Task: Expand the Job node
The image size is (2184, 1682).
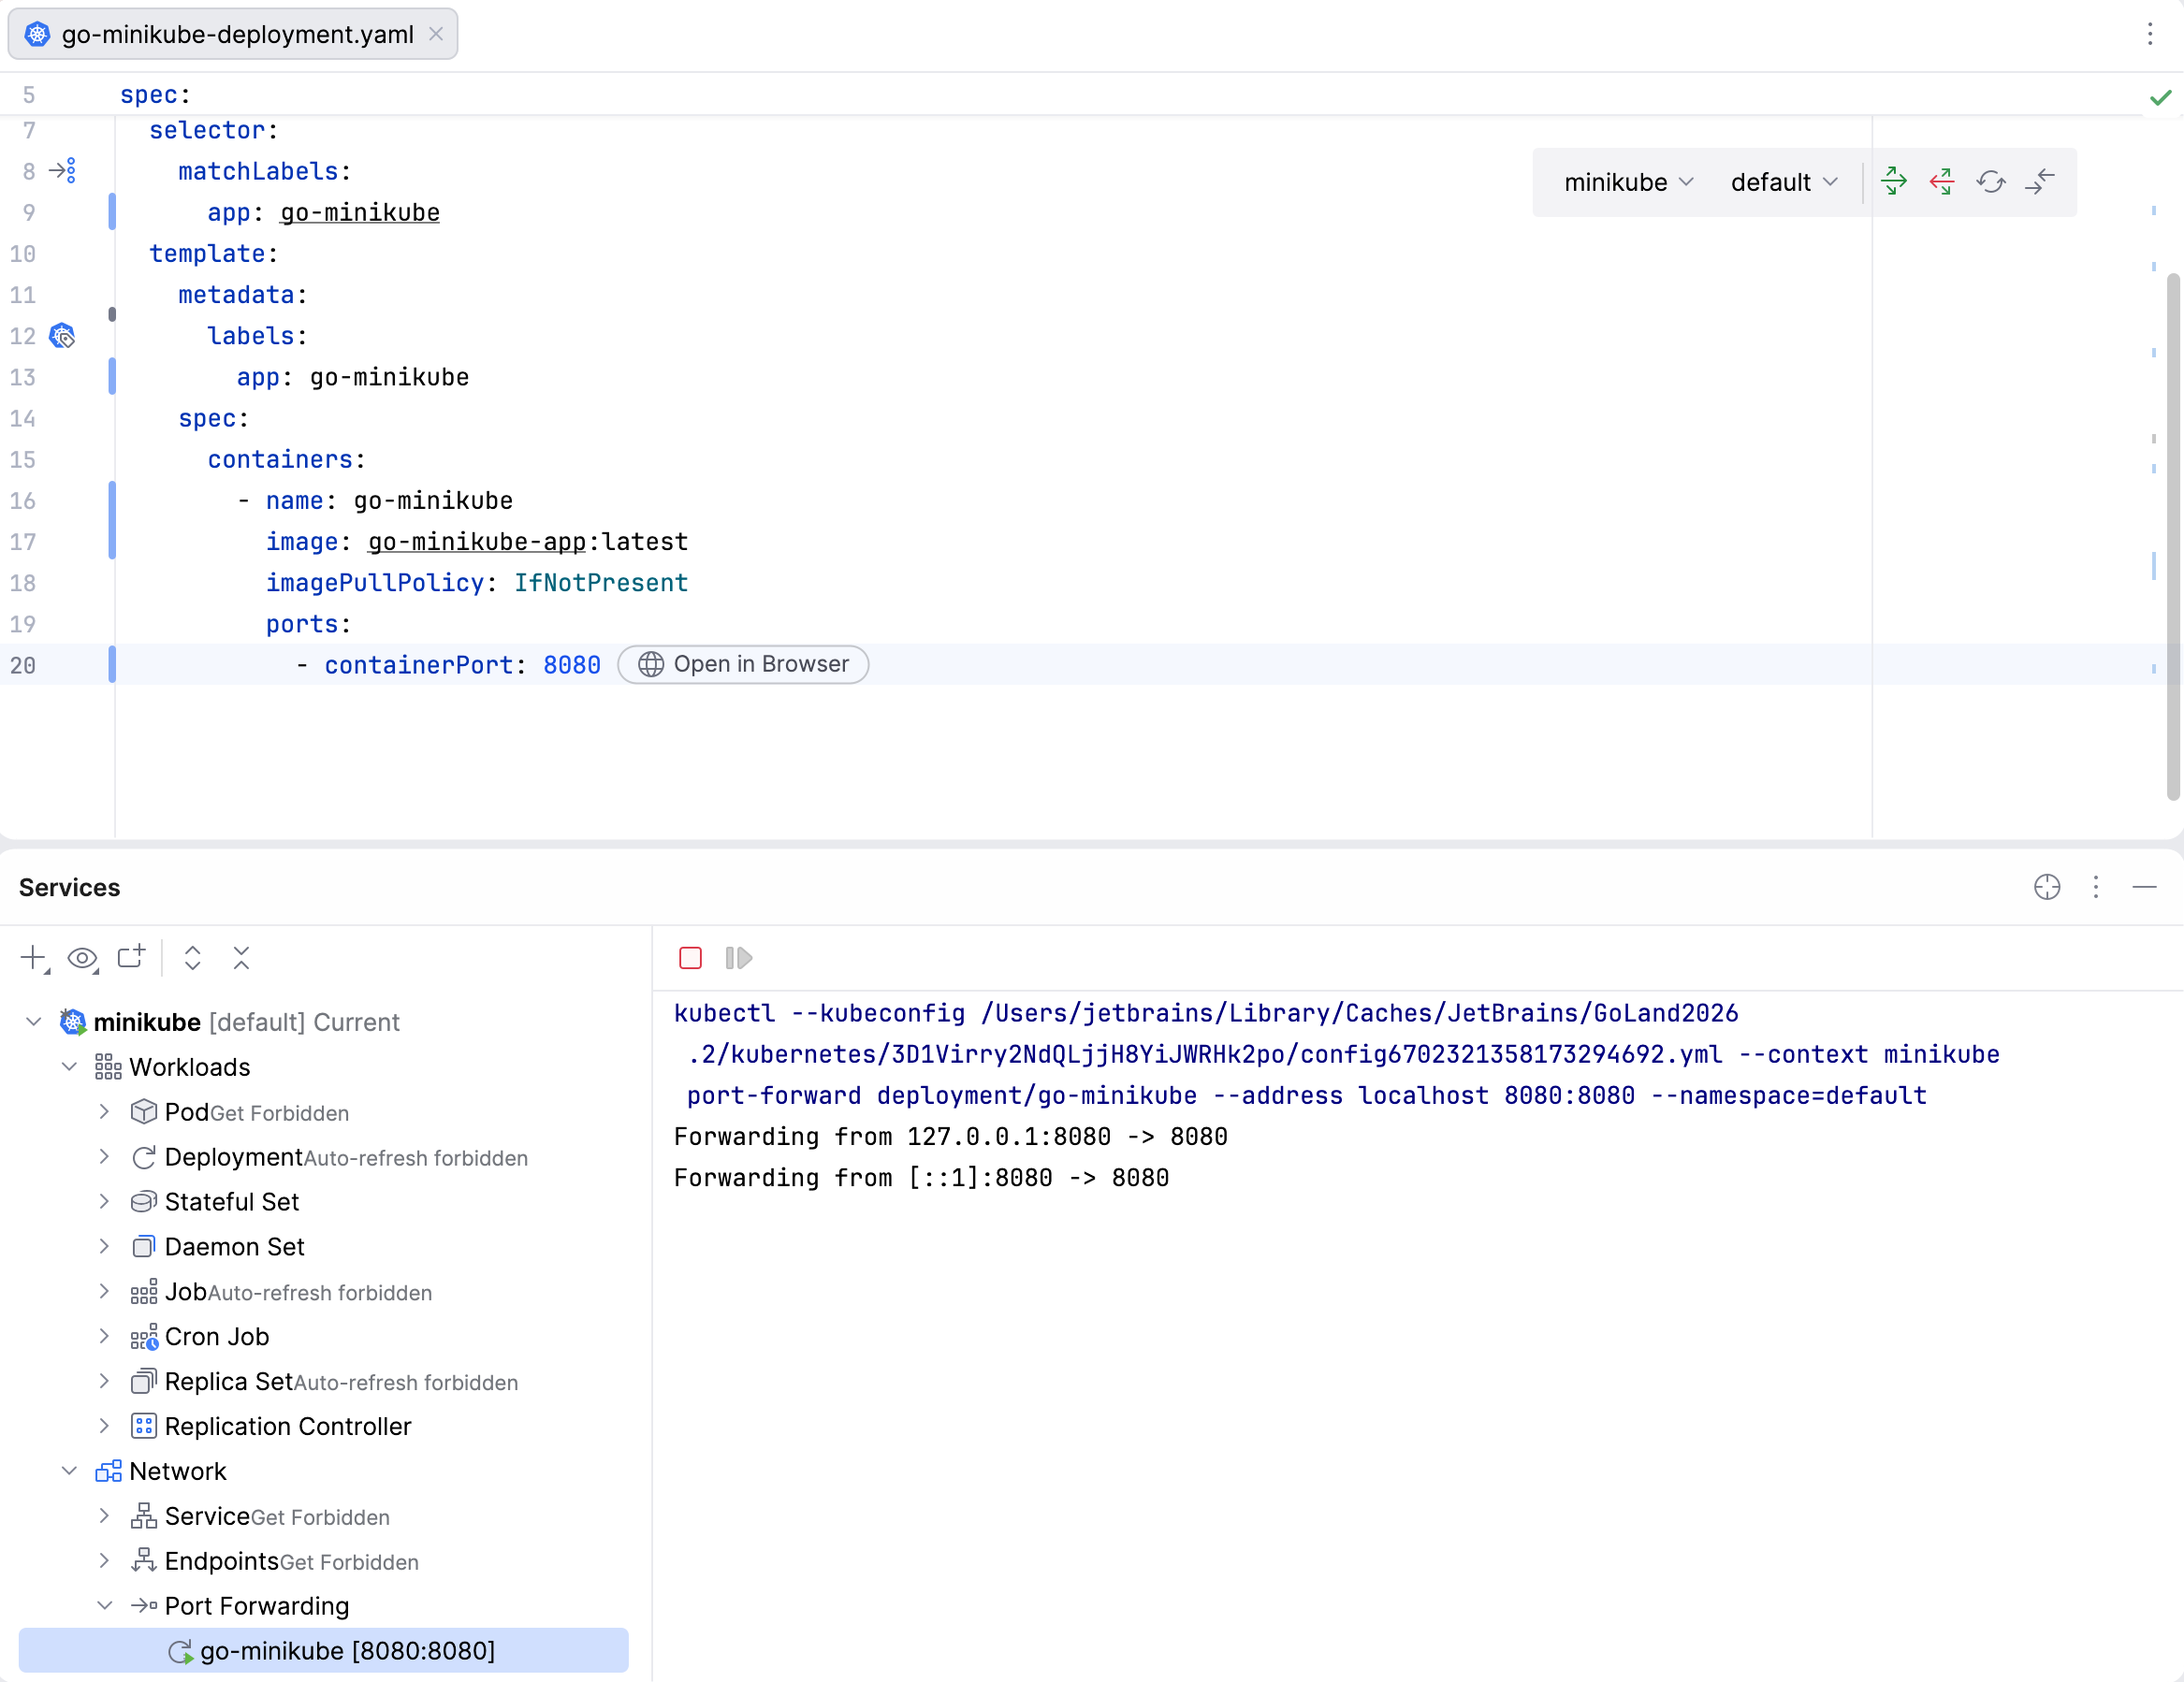Action: [104, 1292]
